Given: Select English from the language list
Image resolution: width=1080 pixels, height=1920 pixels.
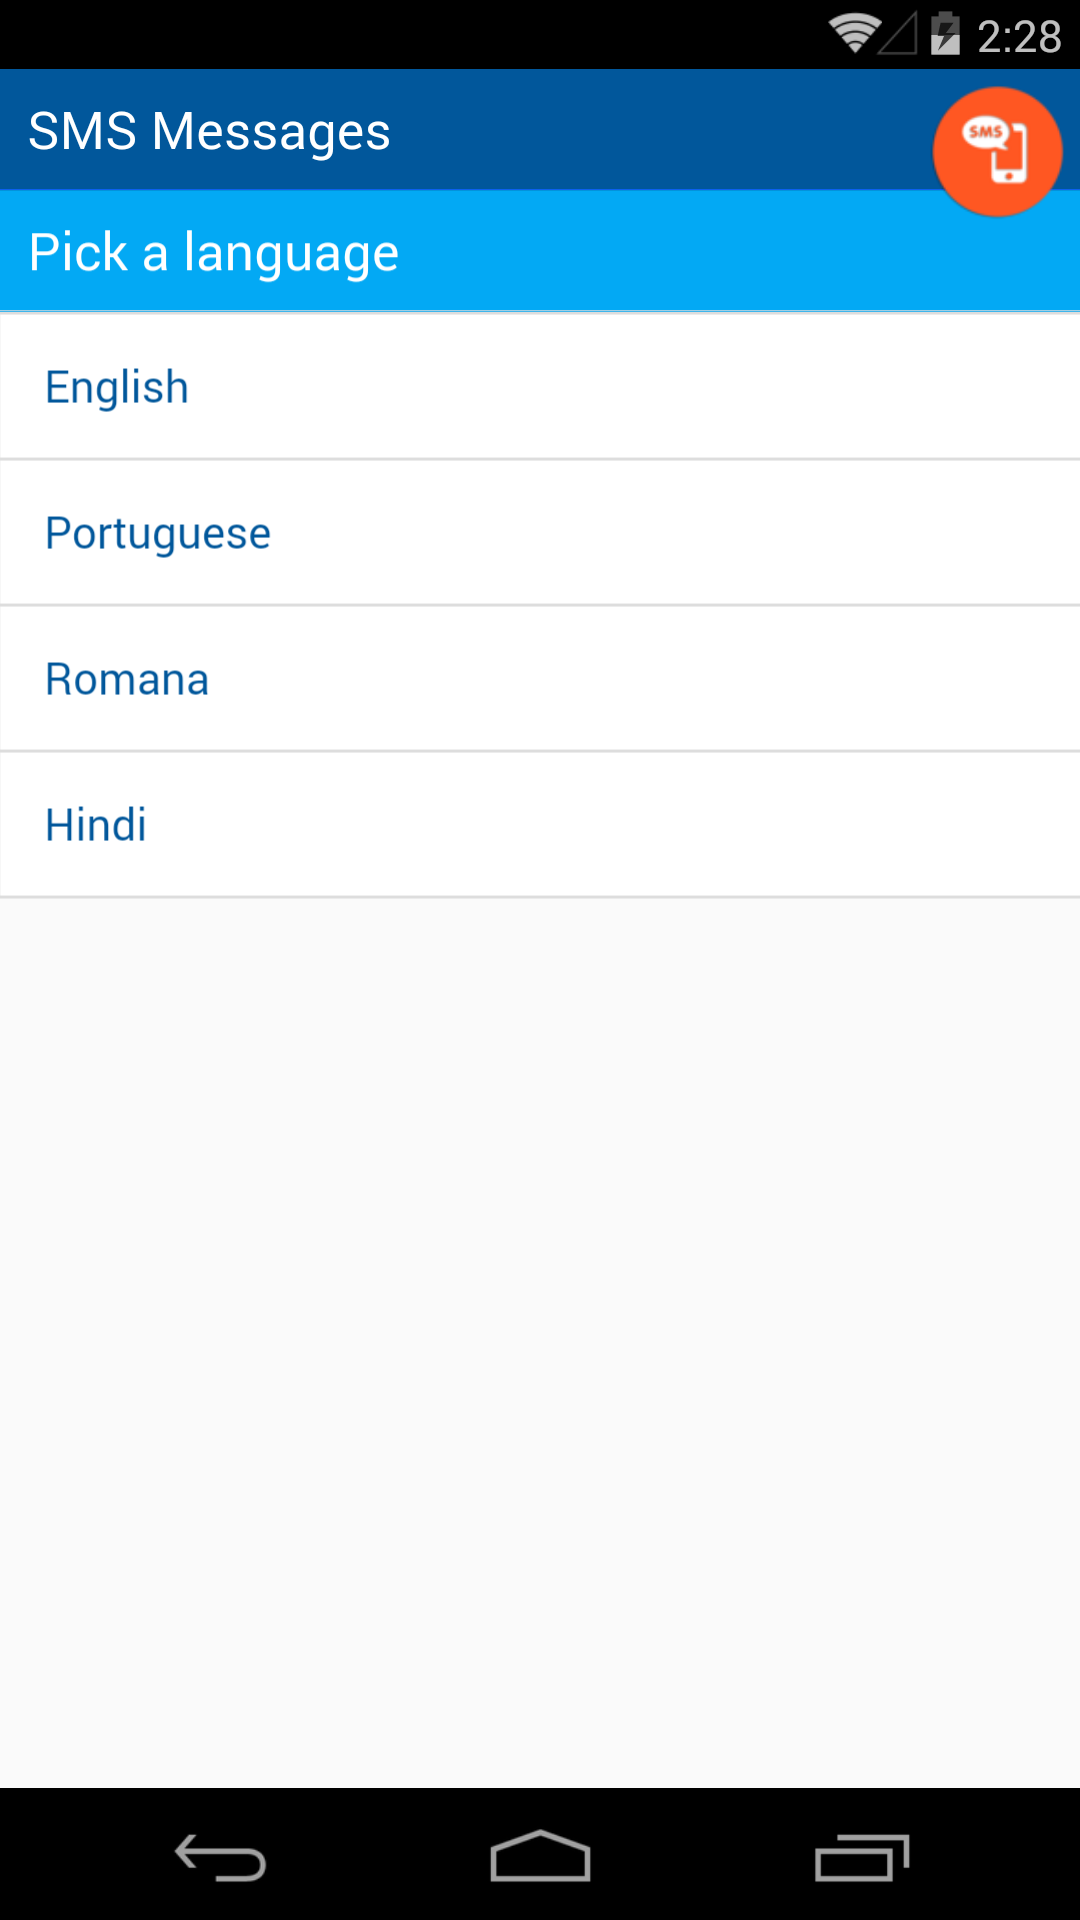Looking at the screenshot, I should tap(117, 387).
